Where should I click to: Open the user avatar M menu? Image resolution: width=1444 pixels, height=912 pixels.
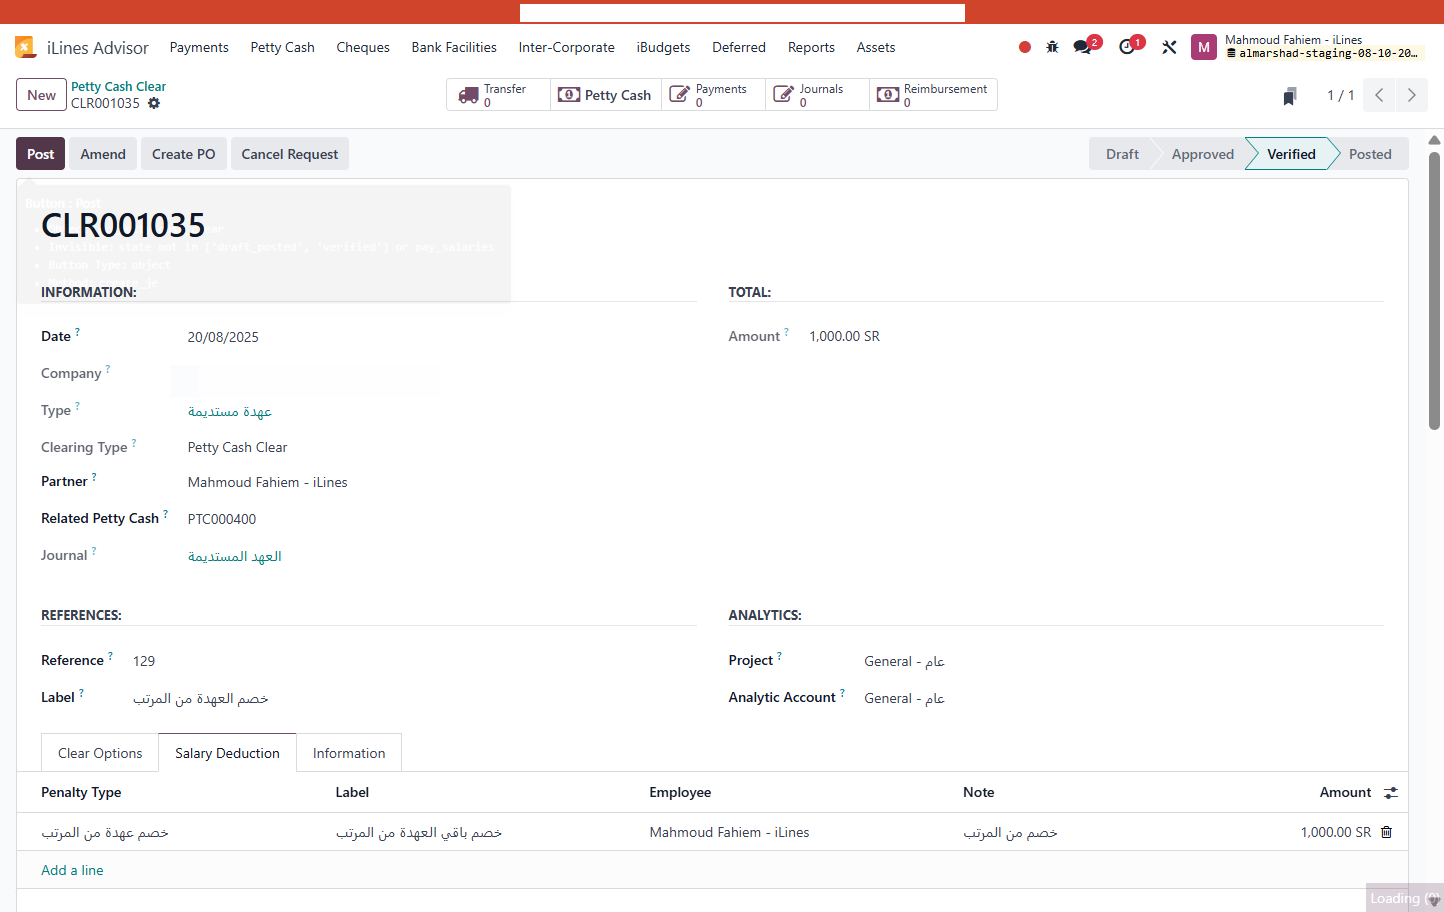[x=1203, y=47]
